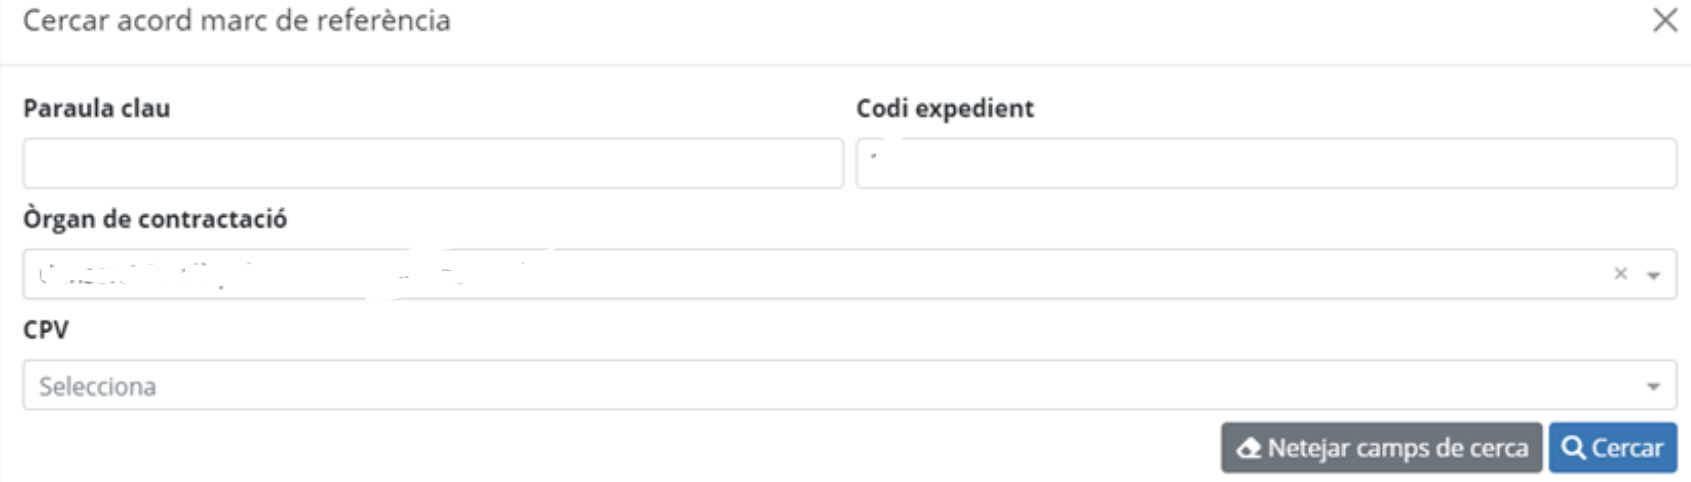The height and width of the screenshot is (482, 1691).
Task: Click the Paraula clau label
Action: pyautogui.click(x=97, y=108)
